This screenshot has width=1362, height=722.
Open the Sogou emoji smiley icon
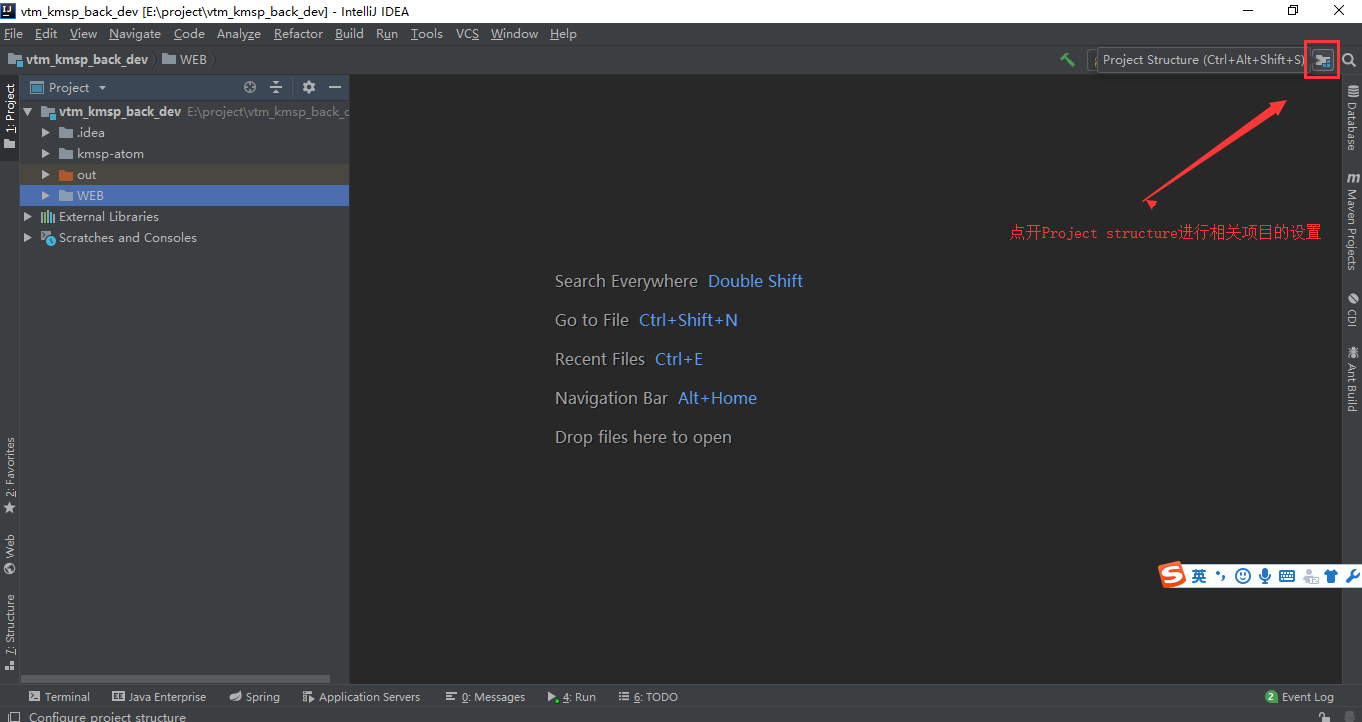tap(1243, 576)
